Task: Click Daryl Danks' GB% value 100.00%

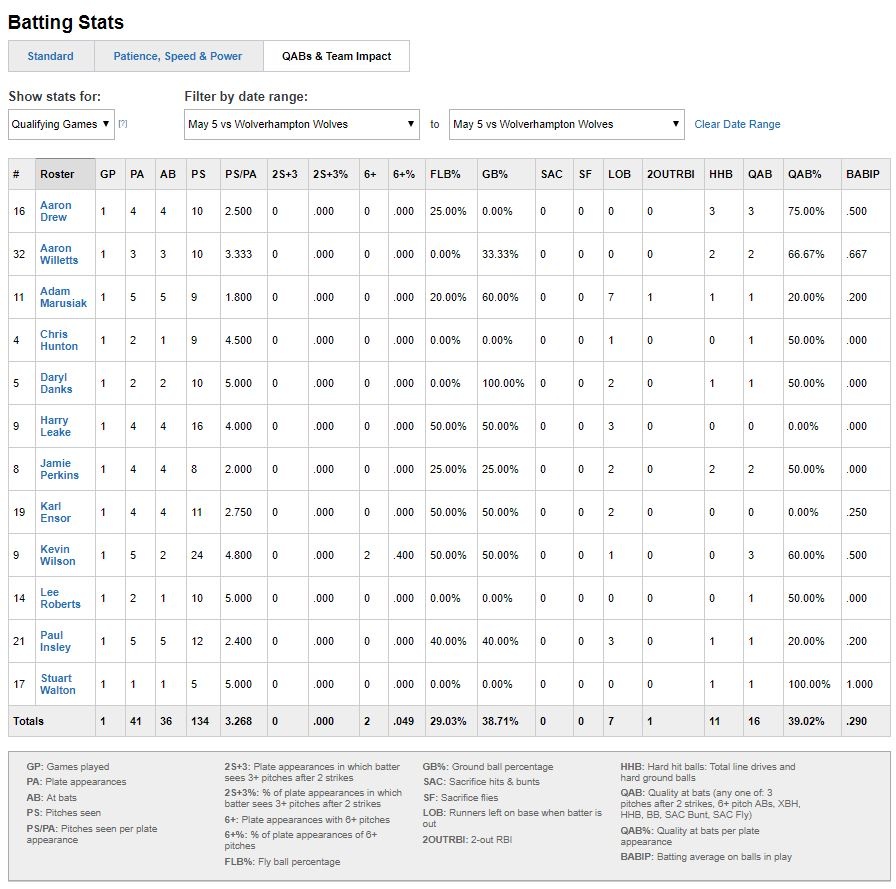Action: pos(503,383)
